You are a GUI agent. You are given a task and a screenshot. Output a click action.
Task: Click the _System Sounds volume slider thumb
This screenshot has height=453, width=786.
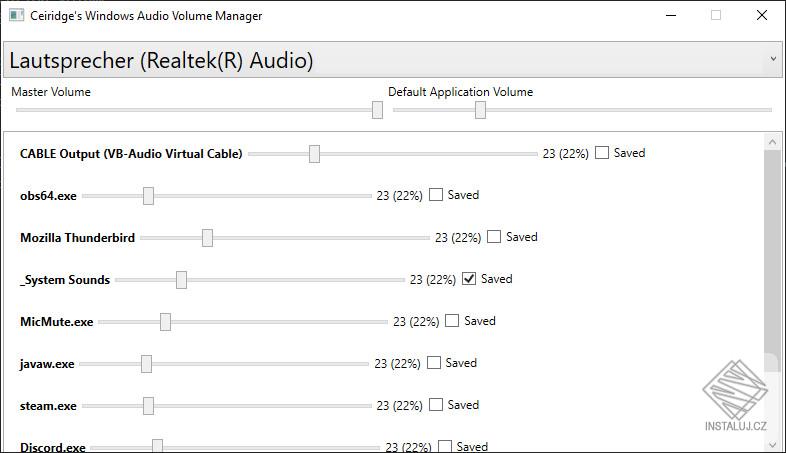[x=181, y=279]
